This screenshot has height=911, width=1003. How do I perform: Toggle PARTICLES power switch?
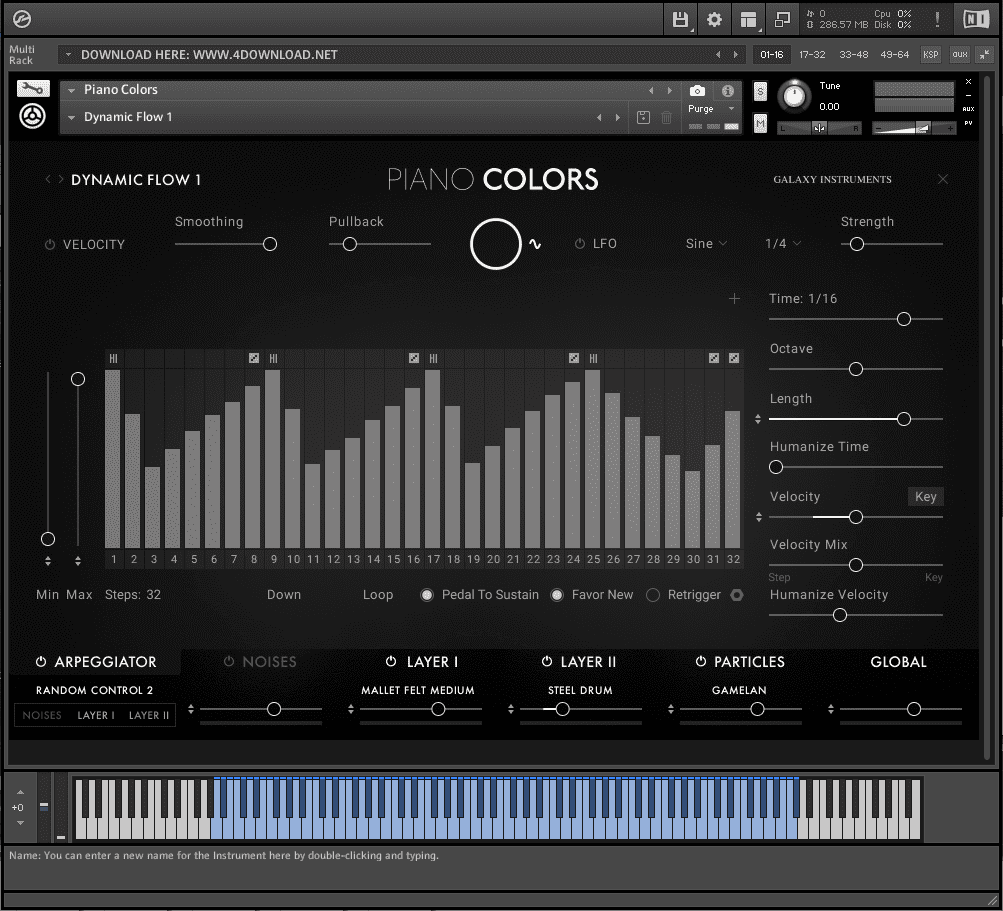point(701,661)
